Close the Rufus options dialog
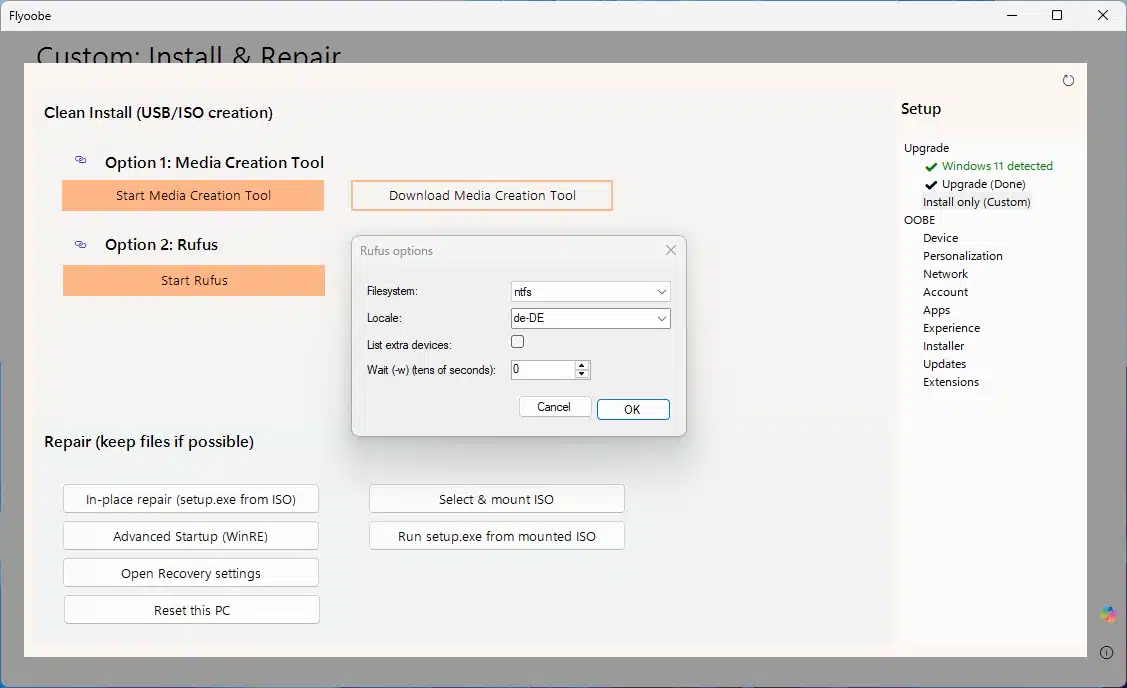 [671, 250]
